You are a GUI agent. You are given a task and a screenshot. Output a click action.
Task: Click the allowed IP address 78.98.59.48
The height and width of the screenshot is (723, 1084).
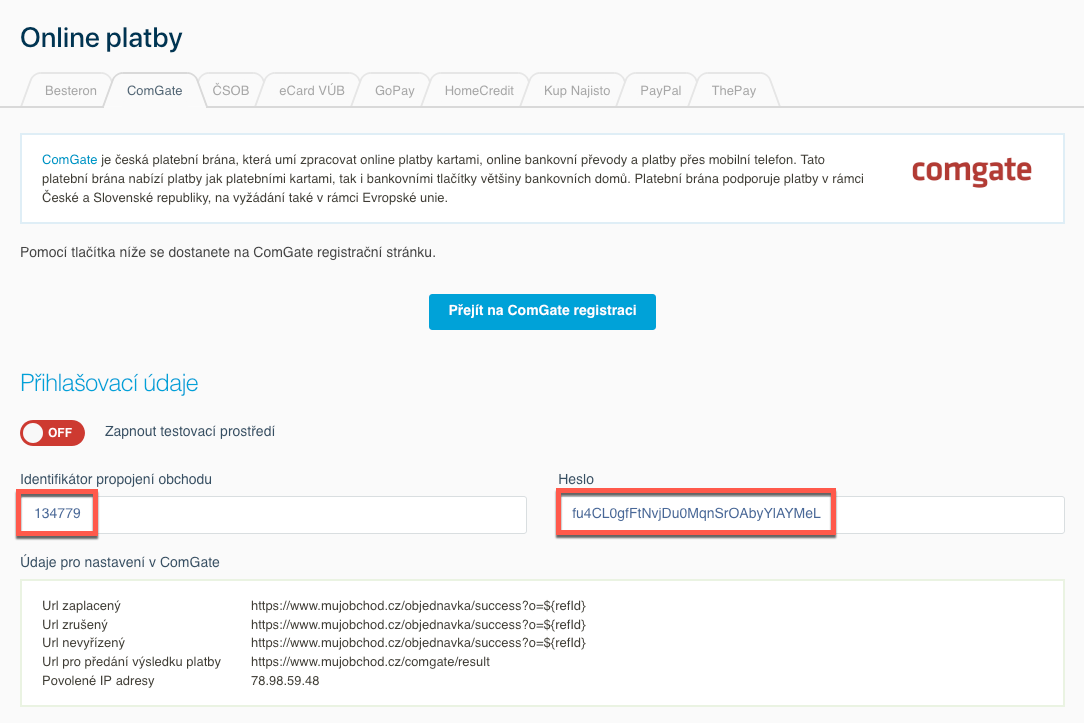tap(285, 680)
